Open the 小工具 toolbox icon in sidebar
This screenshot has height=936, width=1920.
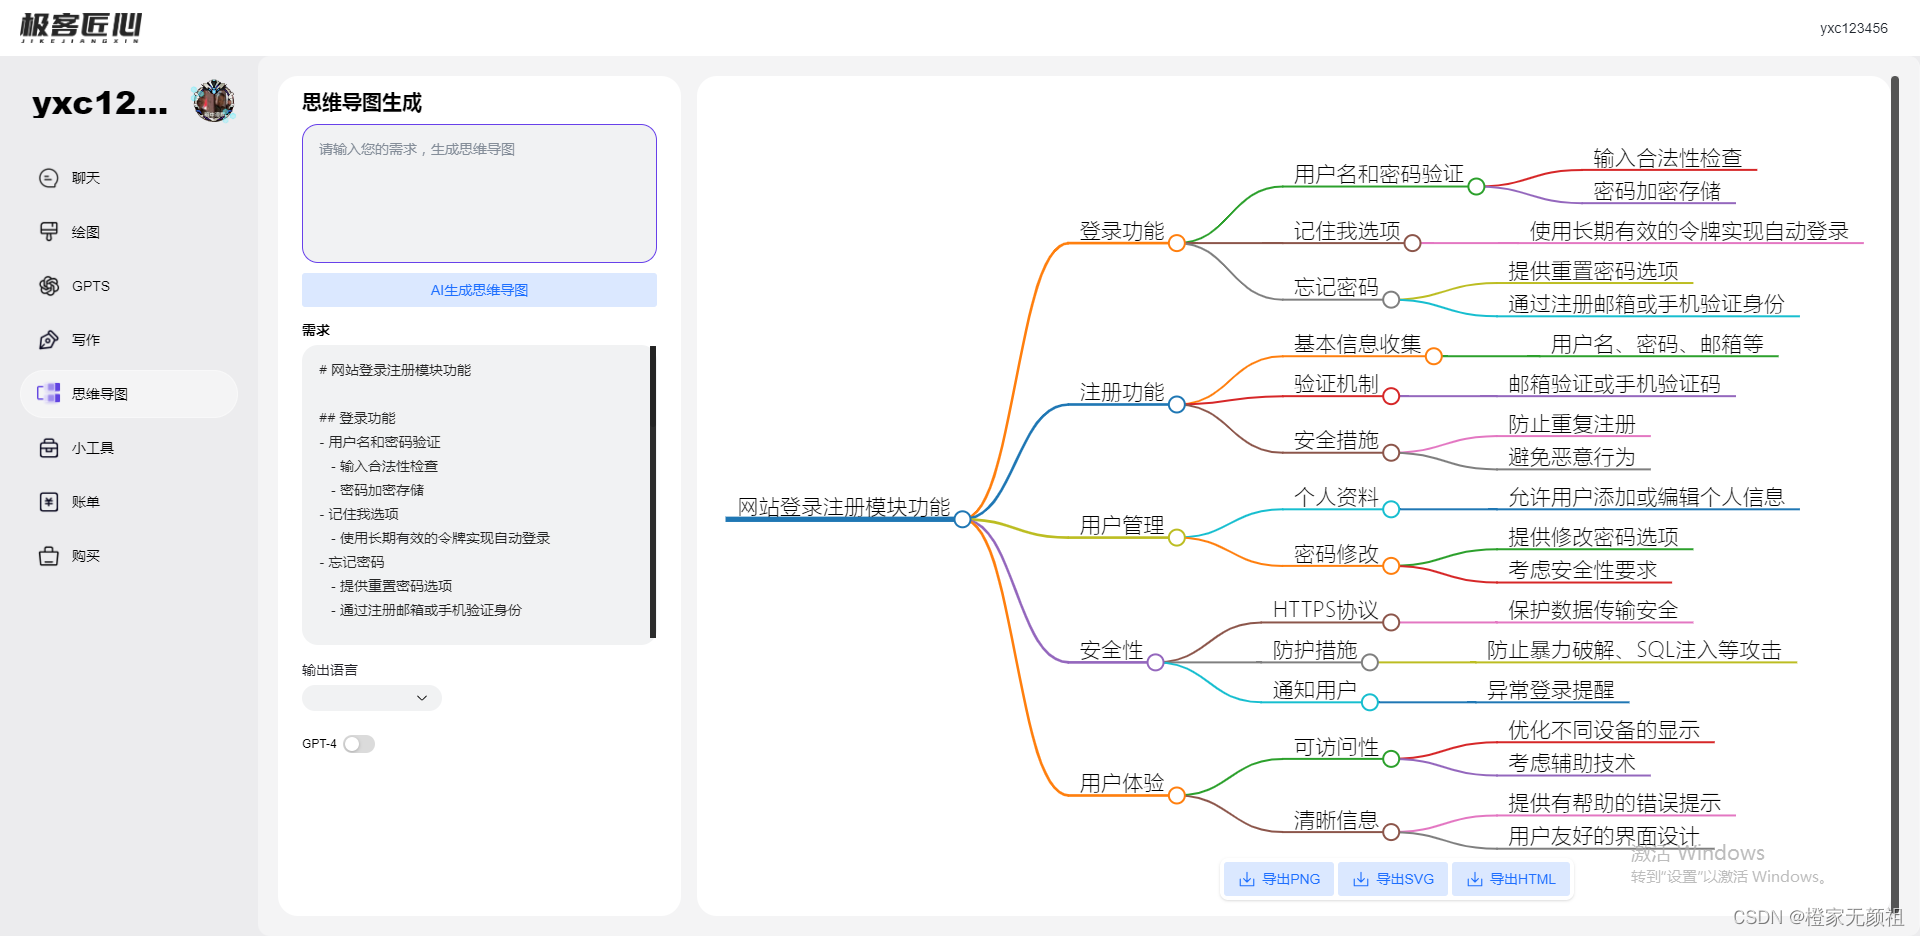pos(48,448)
